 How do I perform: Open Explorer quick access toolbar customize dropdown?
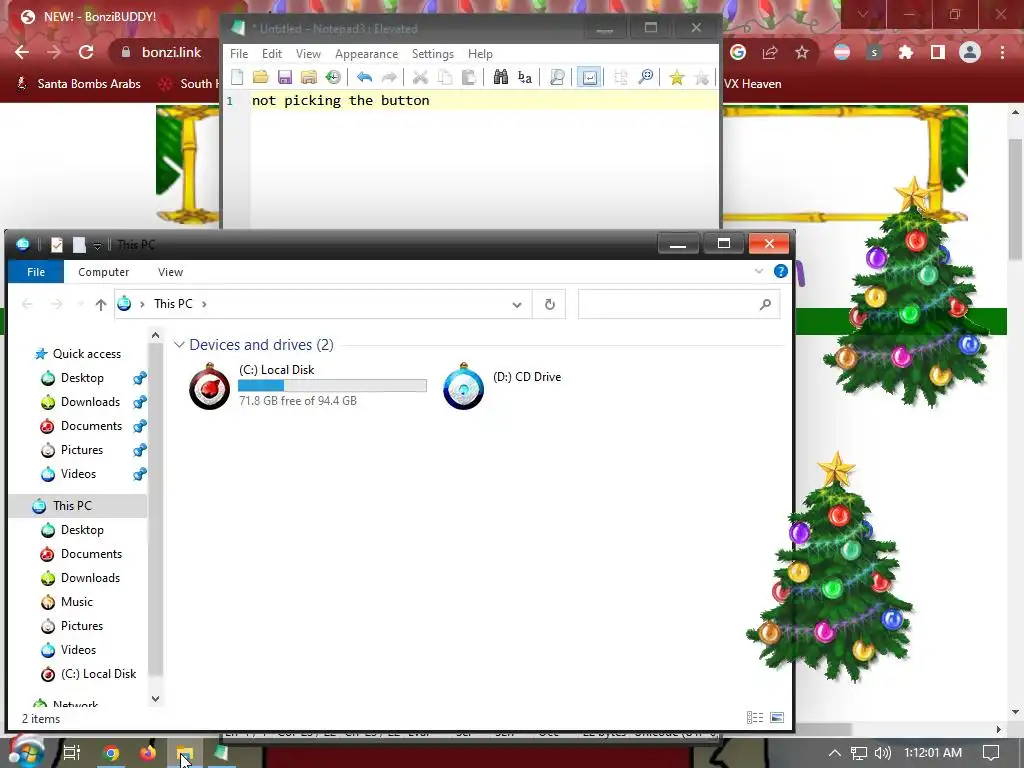(x=97, y=246)
